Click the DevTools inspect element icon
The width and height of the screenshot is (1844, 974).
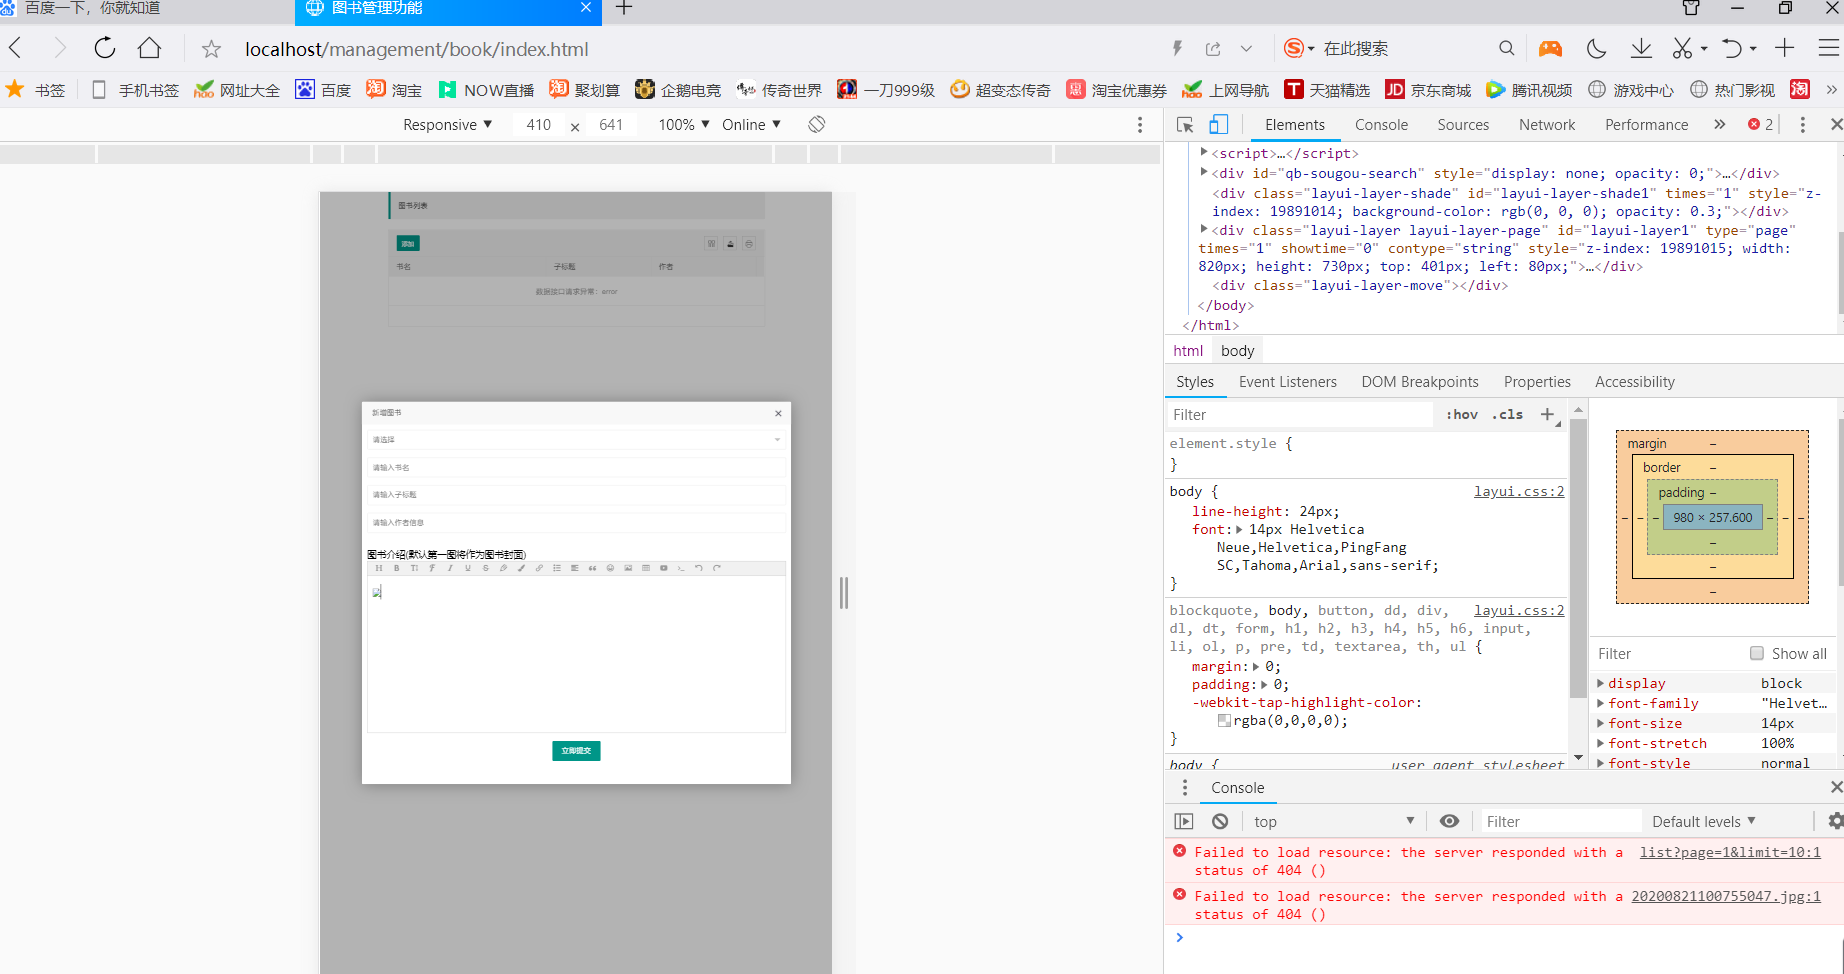pyautogui.click(x=1185, y=125)
